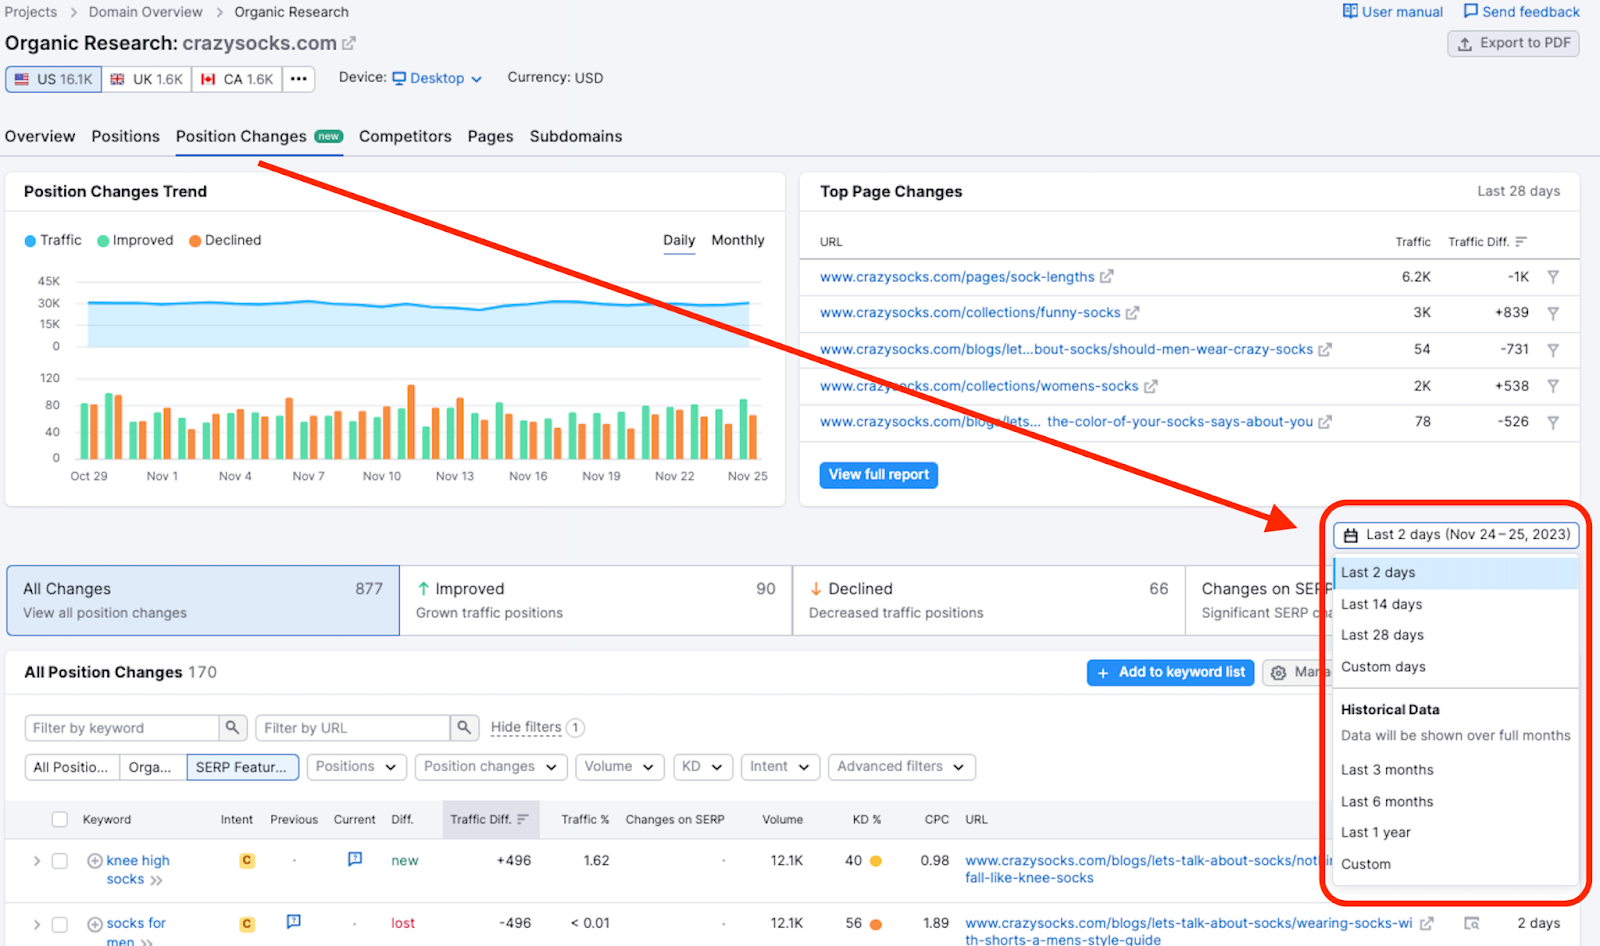Switch to the Subdomains tab
Viewport: 1600px width, 946px height.
(x=576, y=136)
